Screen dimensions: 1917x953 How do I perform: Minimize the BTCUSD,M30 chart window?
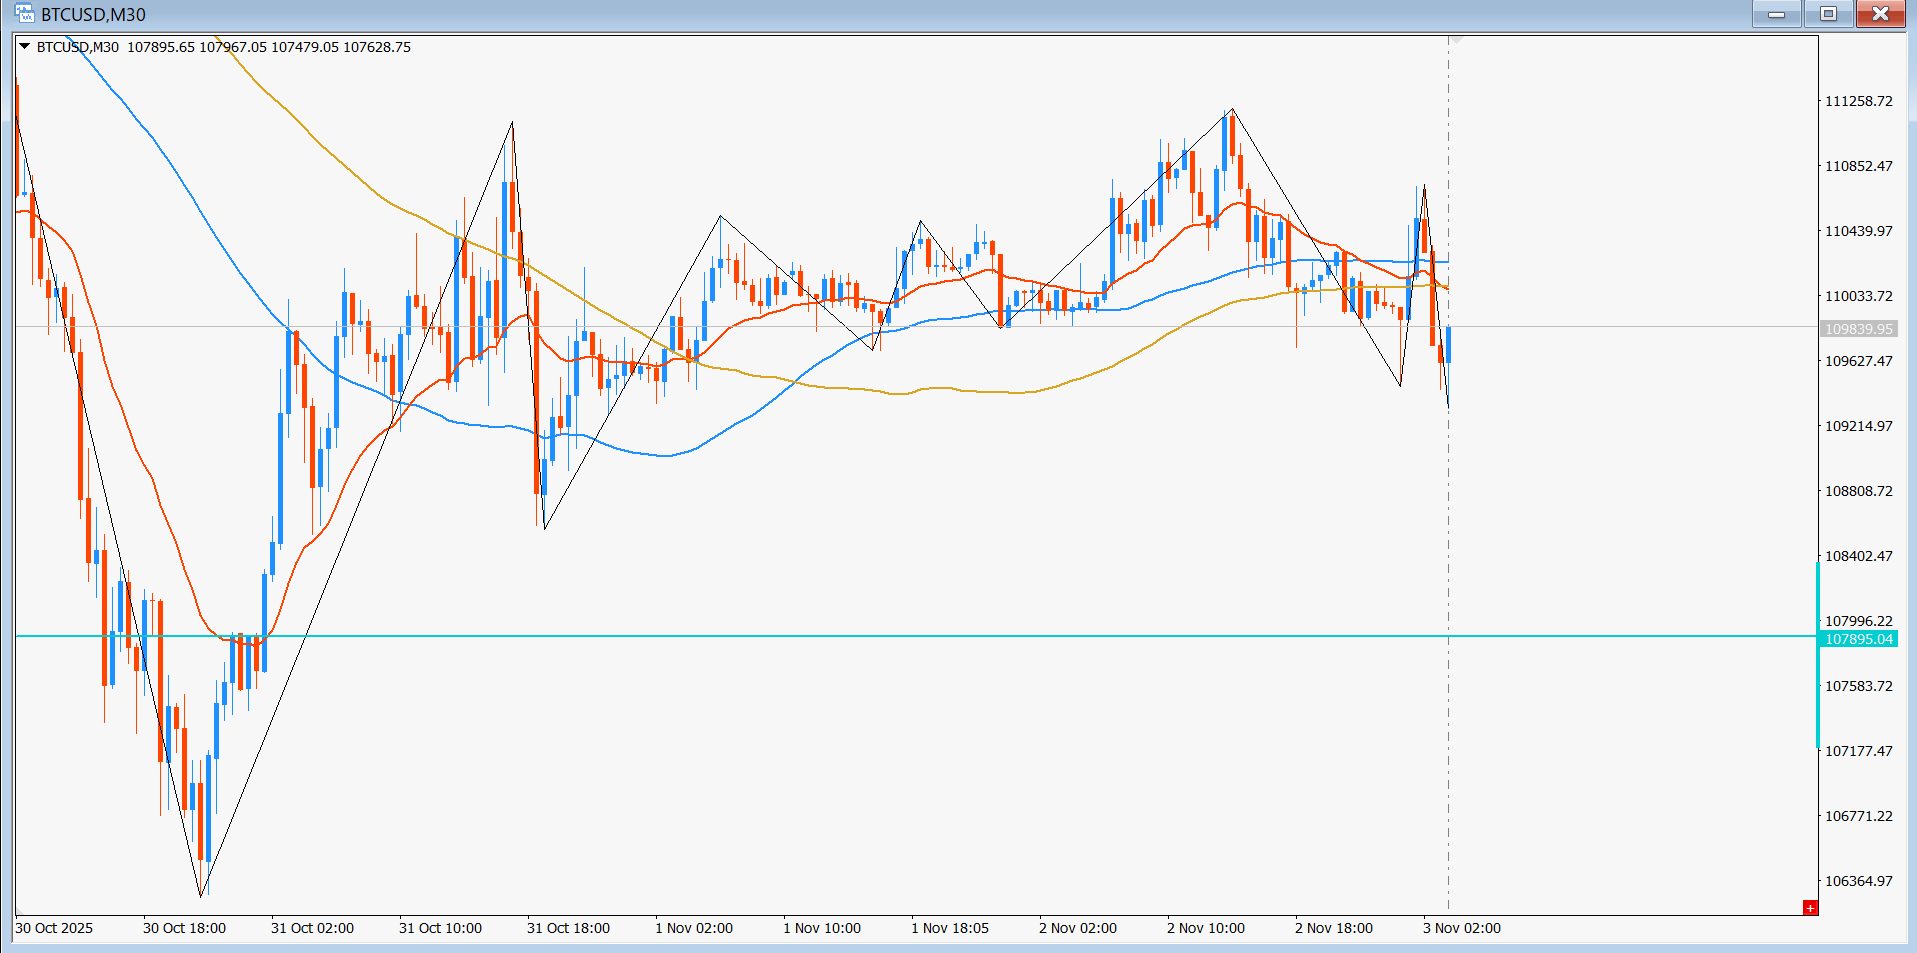pos(1776,14)
